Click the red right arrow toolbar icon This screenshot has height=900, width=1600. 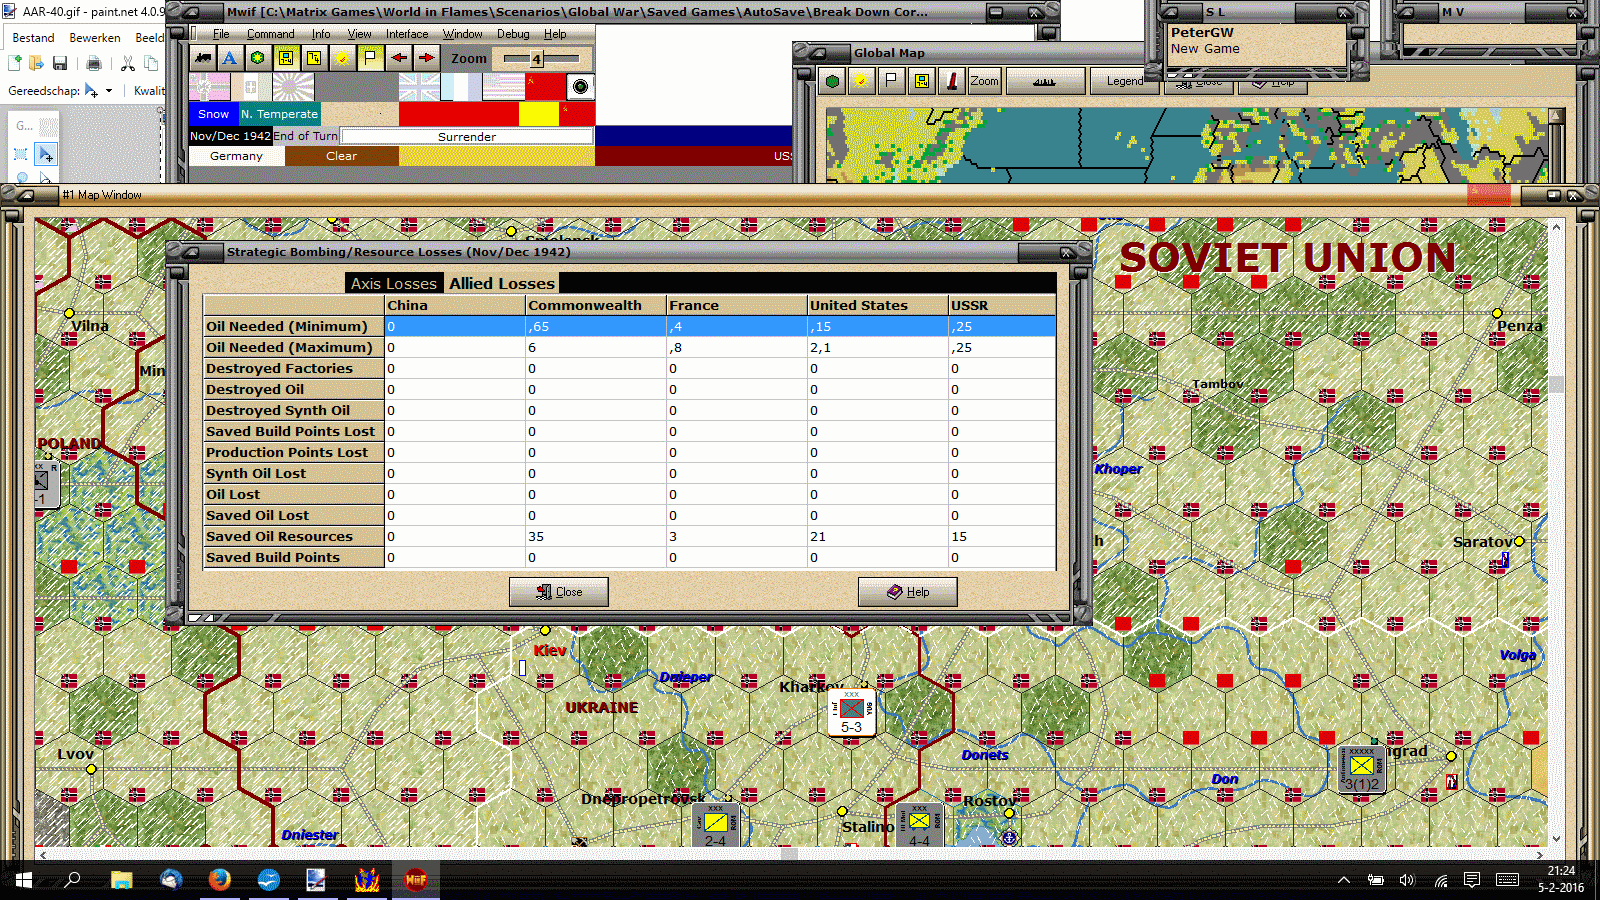click(x=426, y=58)
